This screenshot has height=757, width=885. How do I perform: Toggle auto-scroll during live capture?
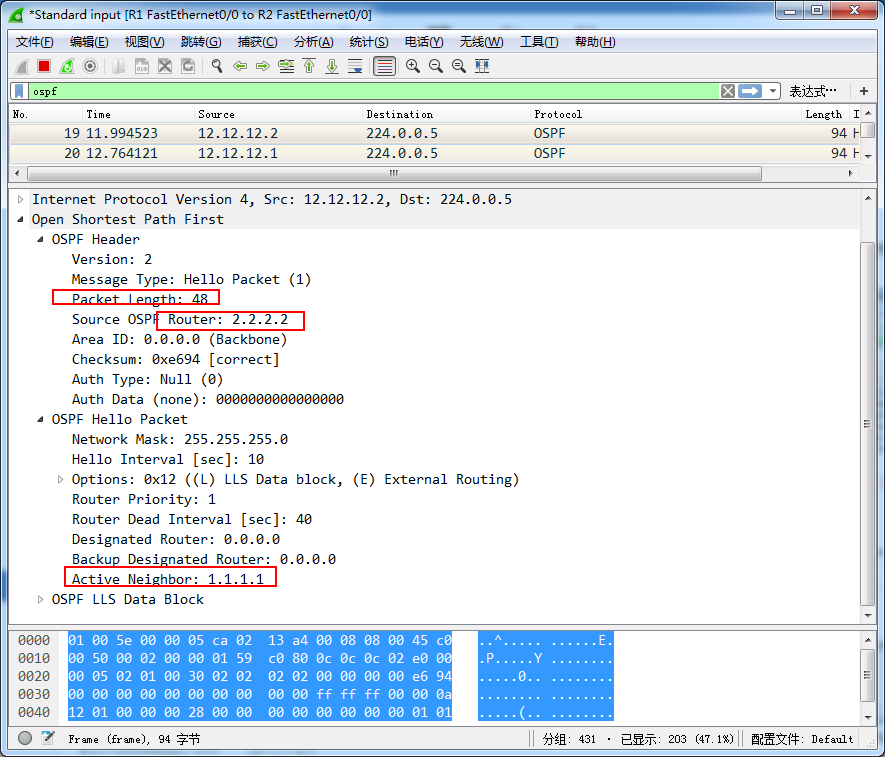(x=355, y=67)
